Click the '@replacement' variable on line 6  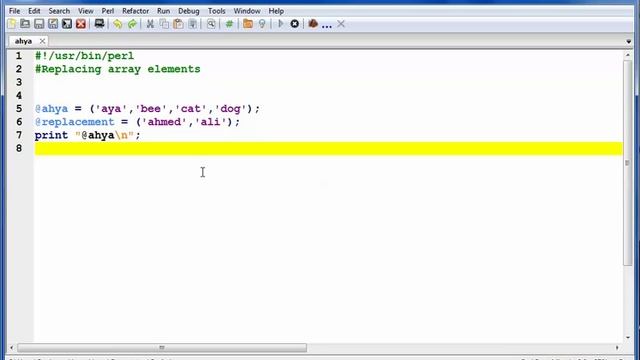pos(75,122)
